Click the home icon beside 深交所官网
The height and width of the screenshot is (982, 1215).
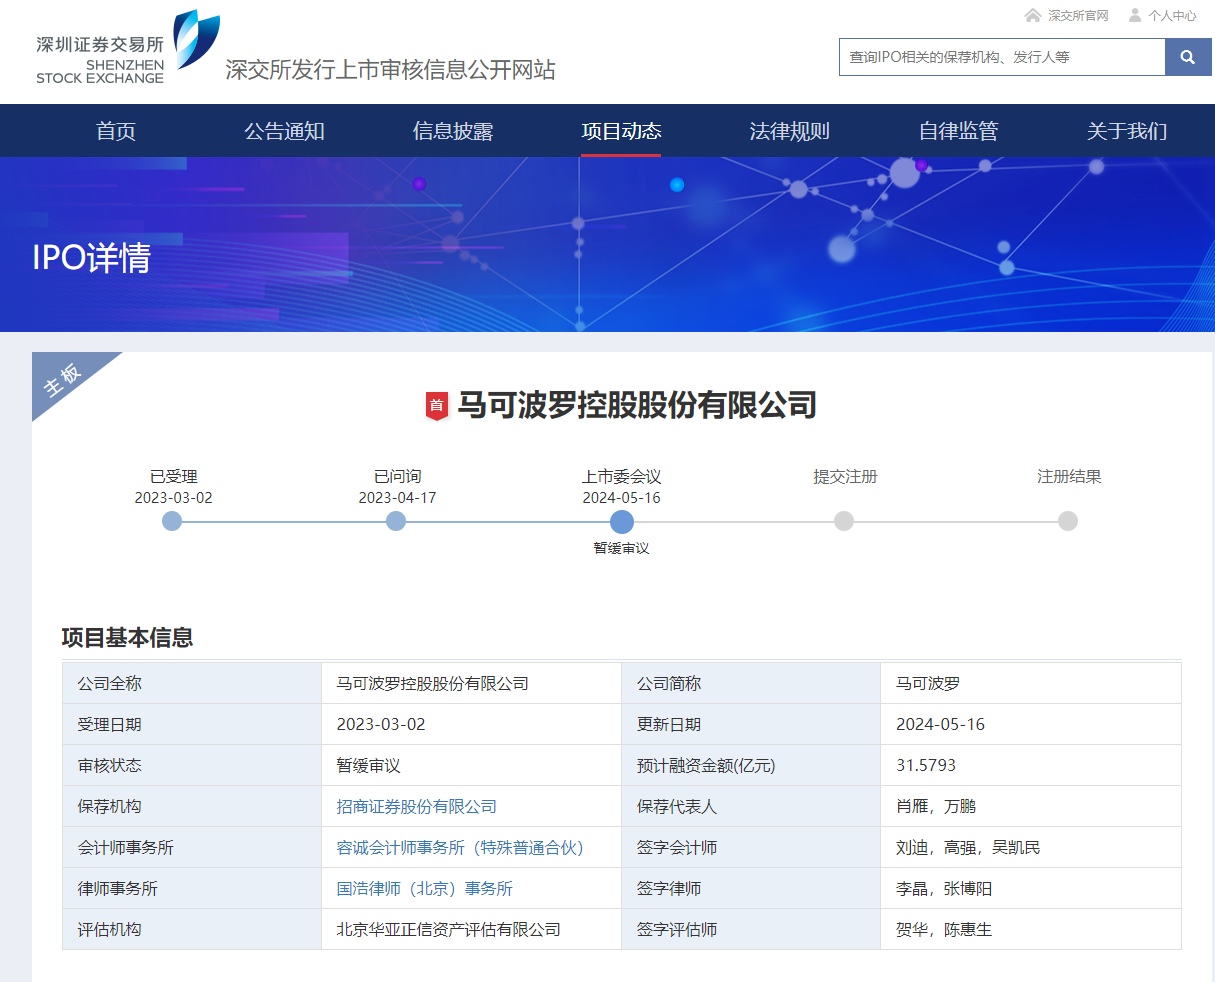click(x=1033, y=15)
